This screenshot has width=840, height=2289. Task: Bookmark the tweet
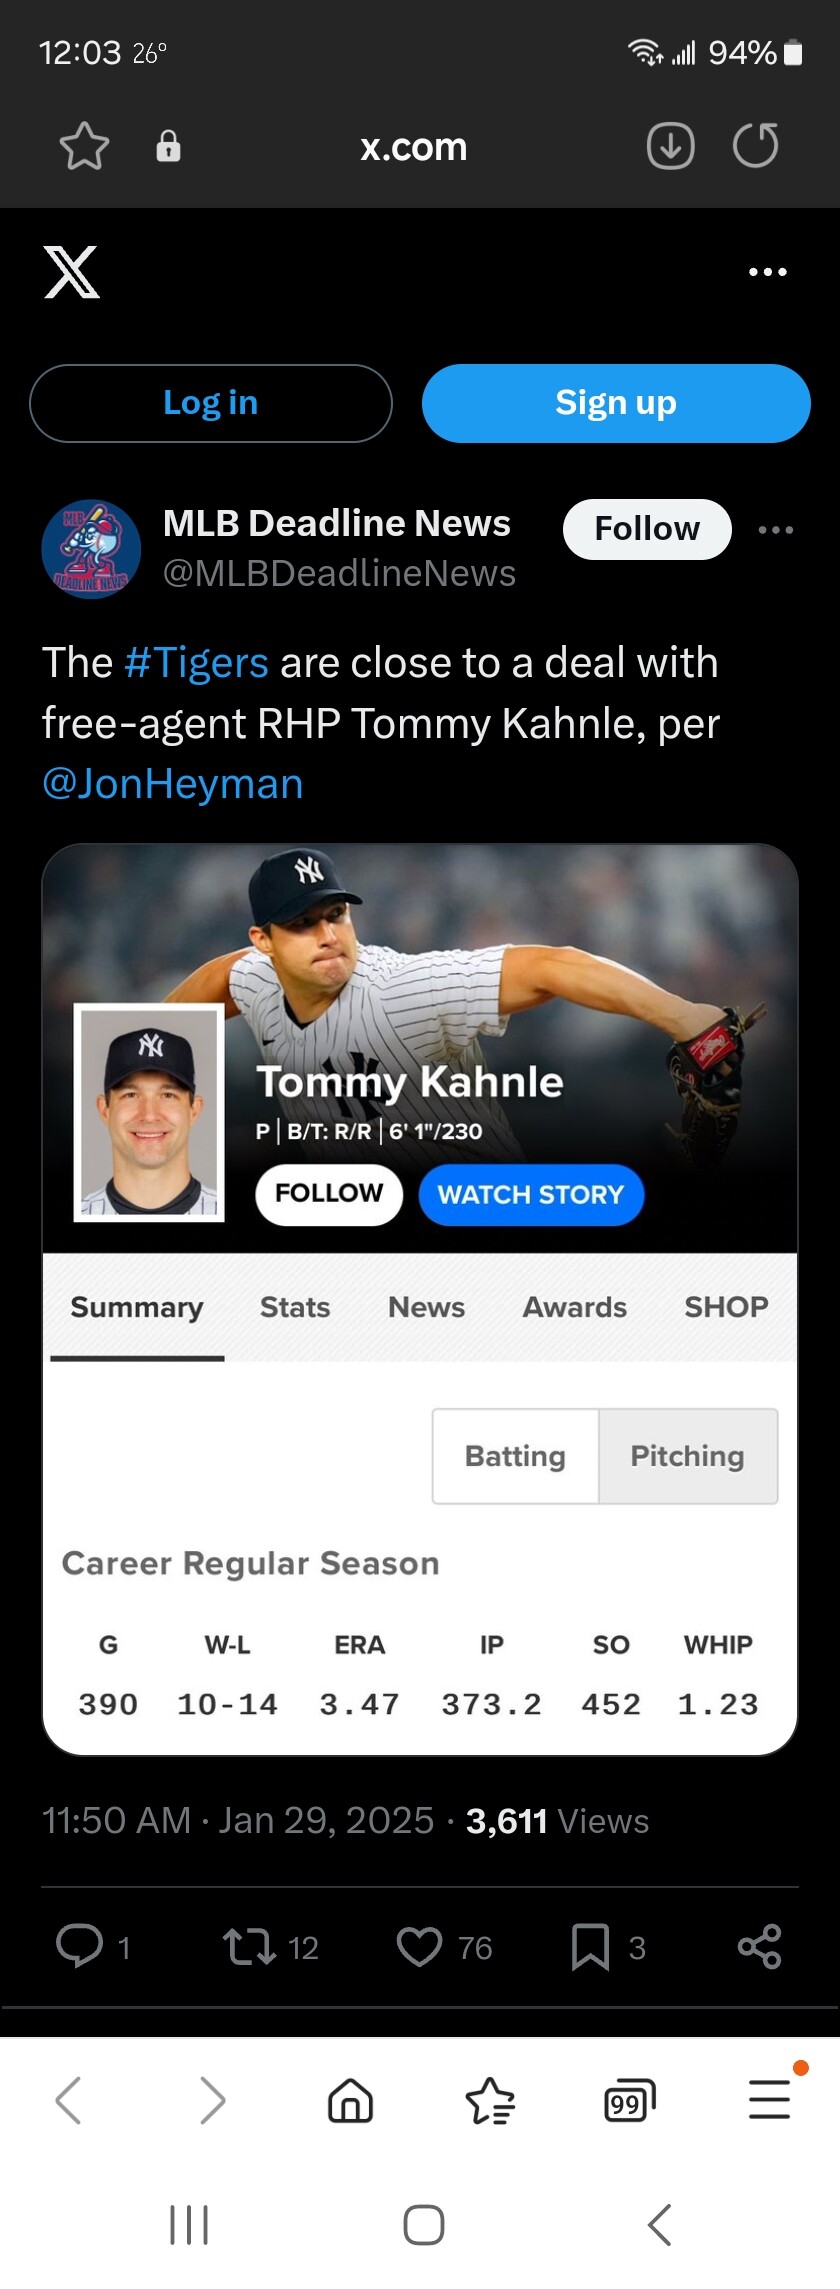point(590,1946)
